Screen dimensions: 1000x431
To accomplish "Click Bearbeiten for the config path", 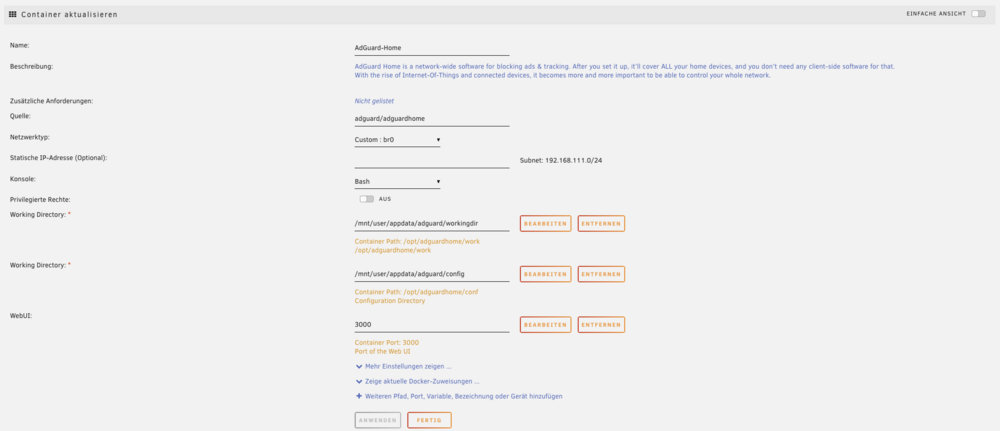I will tap(545, 274).
